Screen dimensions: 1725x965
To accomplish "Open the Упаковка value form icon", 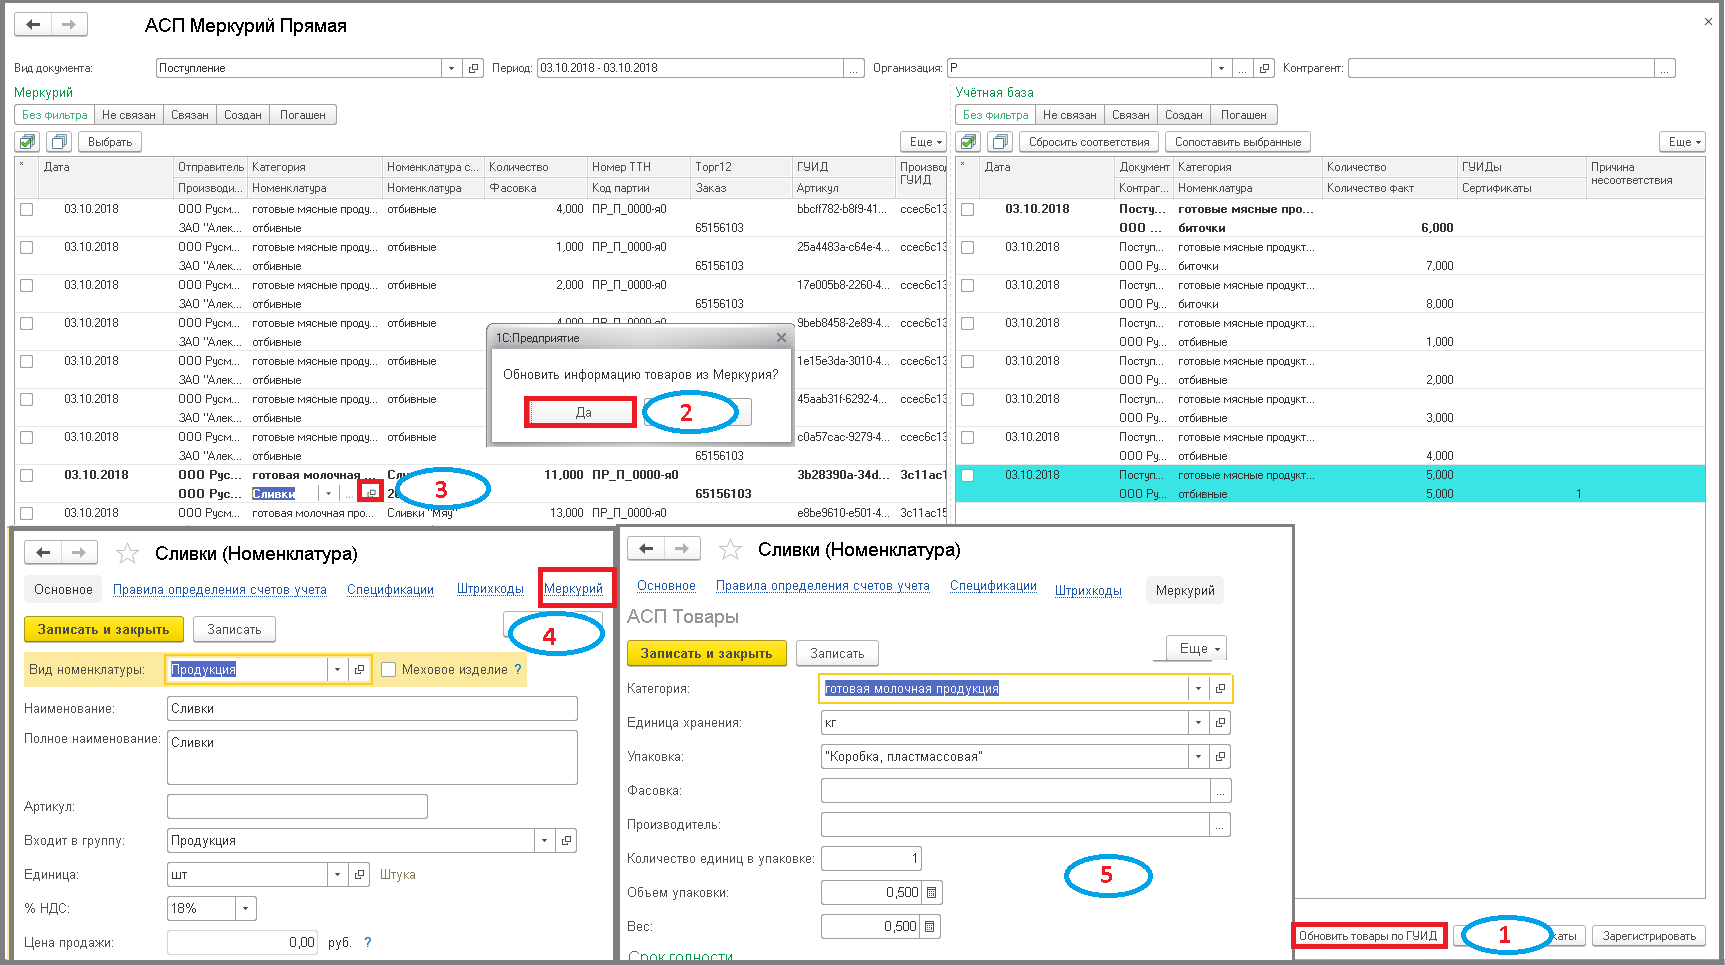I will pos(1220,756).
